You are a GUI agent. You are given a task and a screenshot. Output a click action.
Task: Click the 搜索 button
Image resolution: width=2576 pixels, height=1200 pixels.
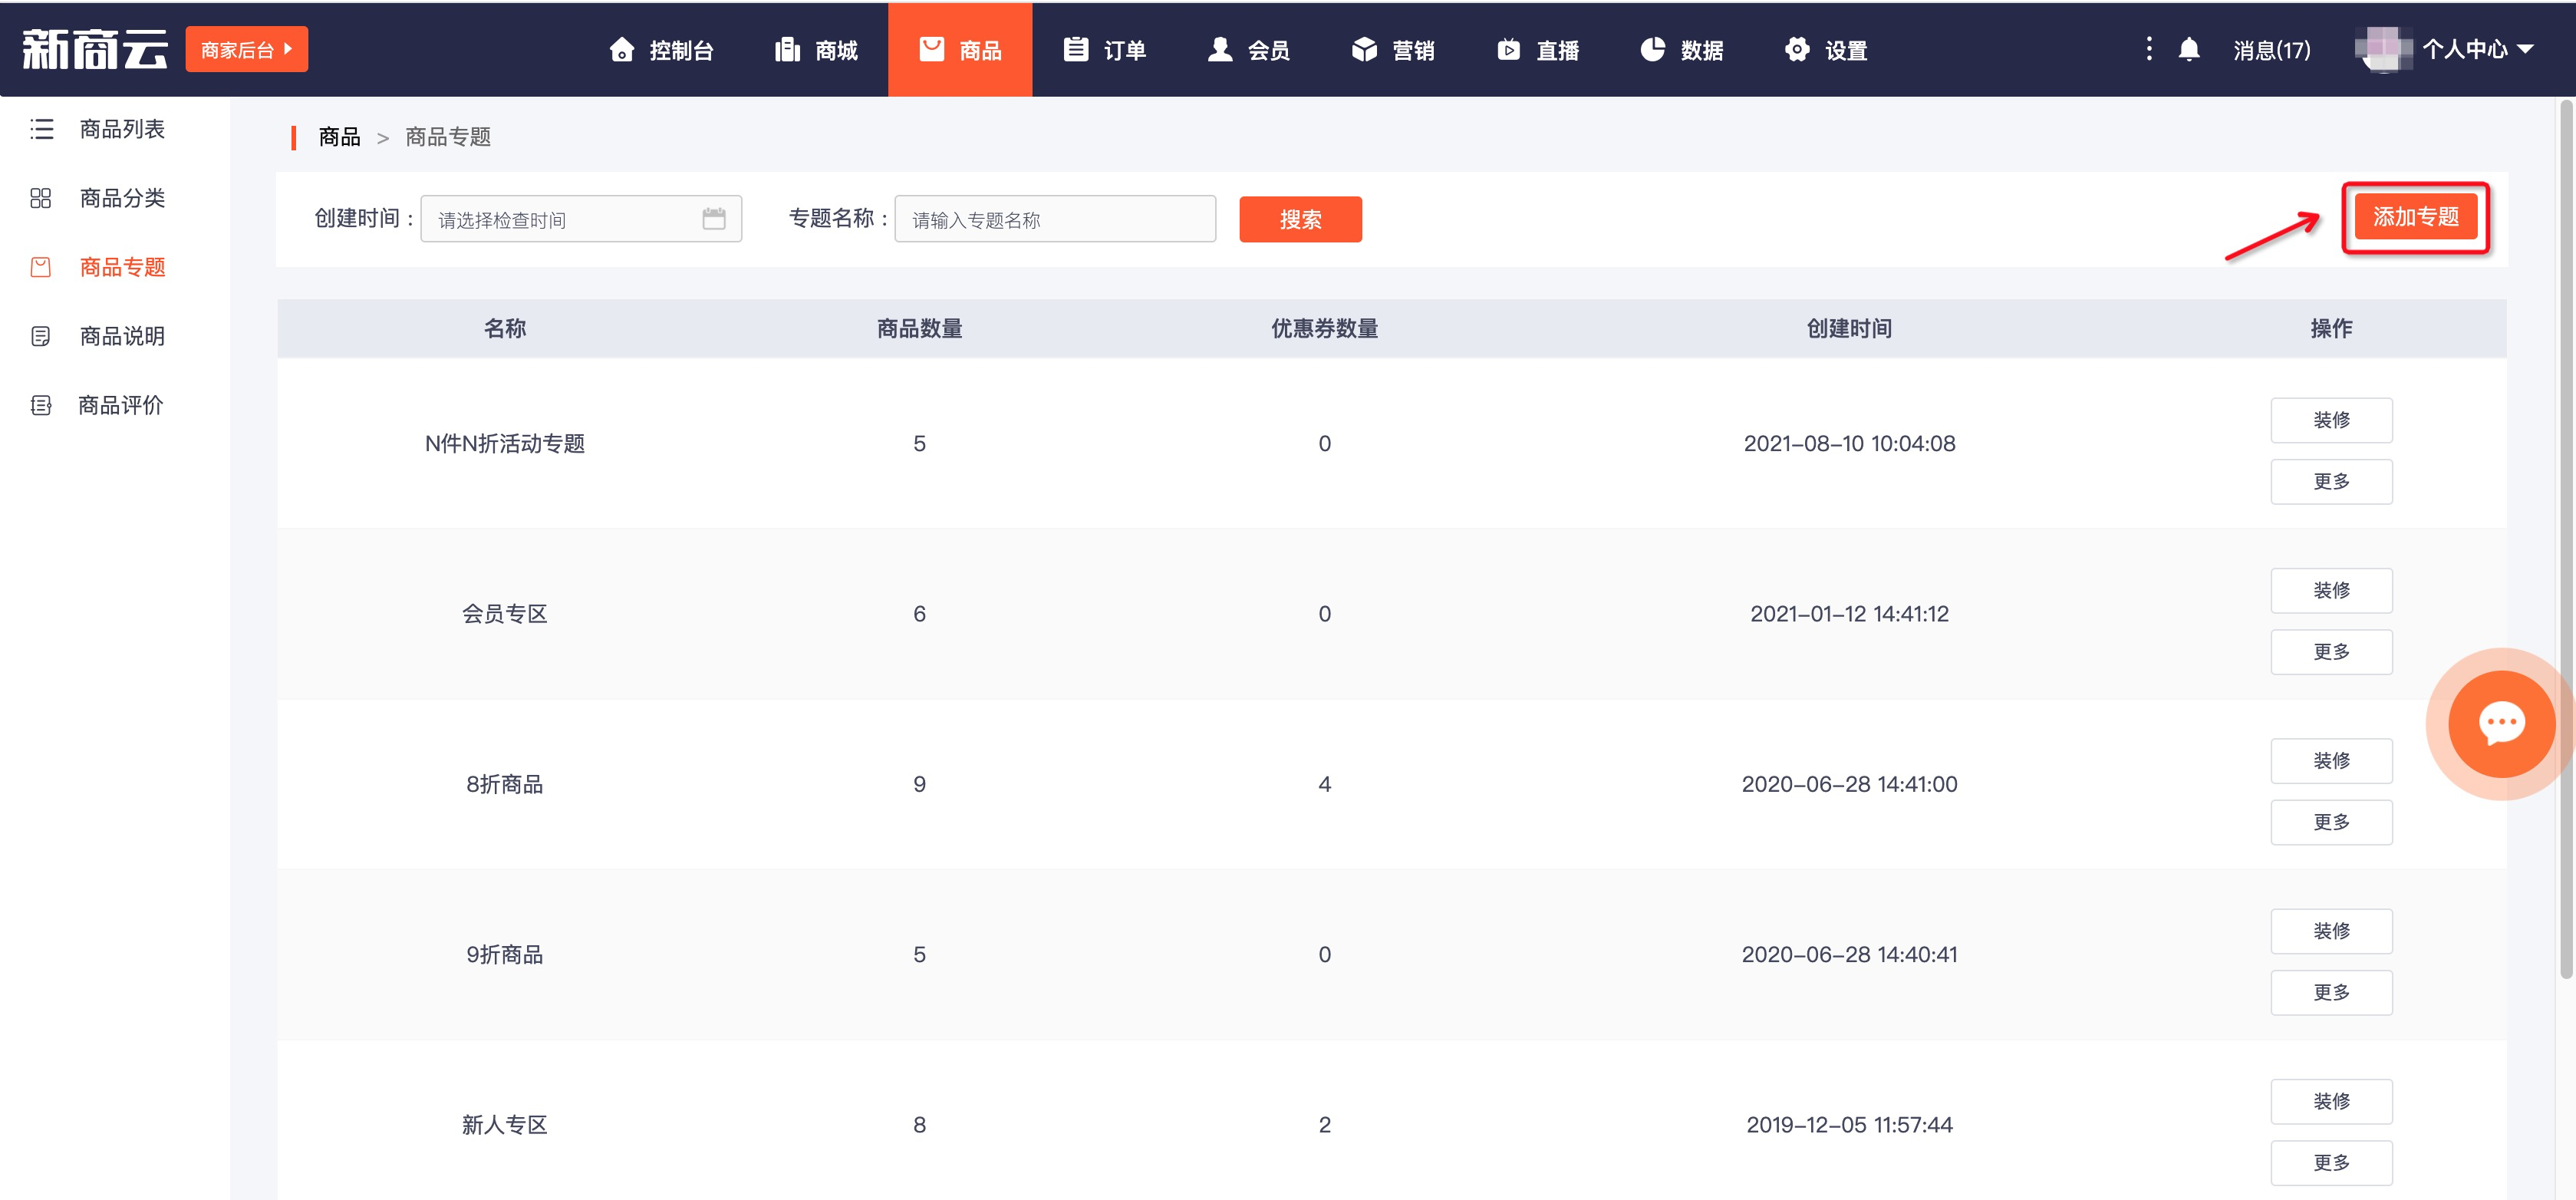[x=1301, y=219]
